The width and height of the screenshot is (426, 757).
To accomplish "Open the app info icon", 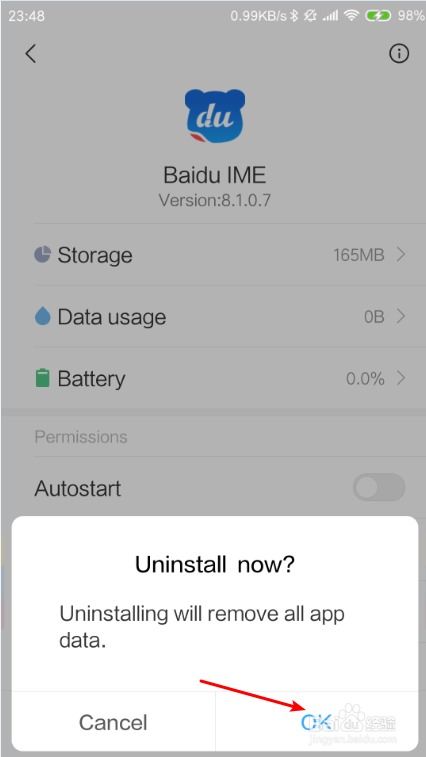I will coord(399,54).
